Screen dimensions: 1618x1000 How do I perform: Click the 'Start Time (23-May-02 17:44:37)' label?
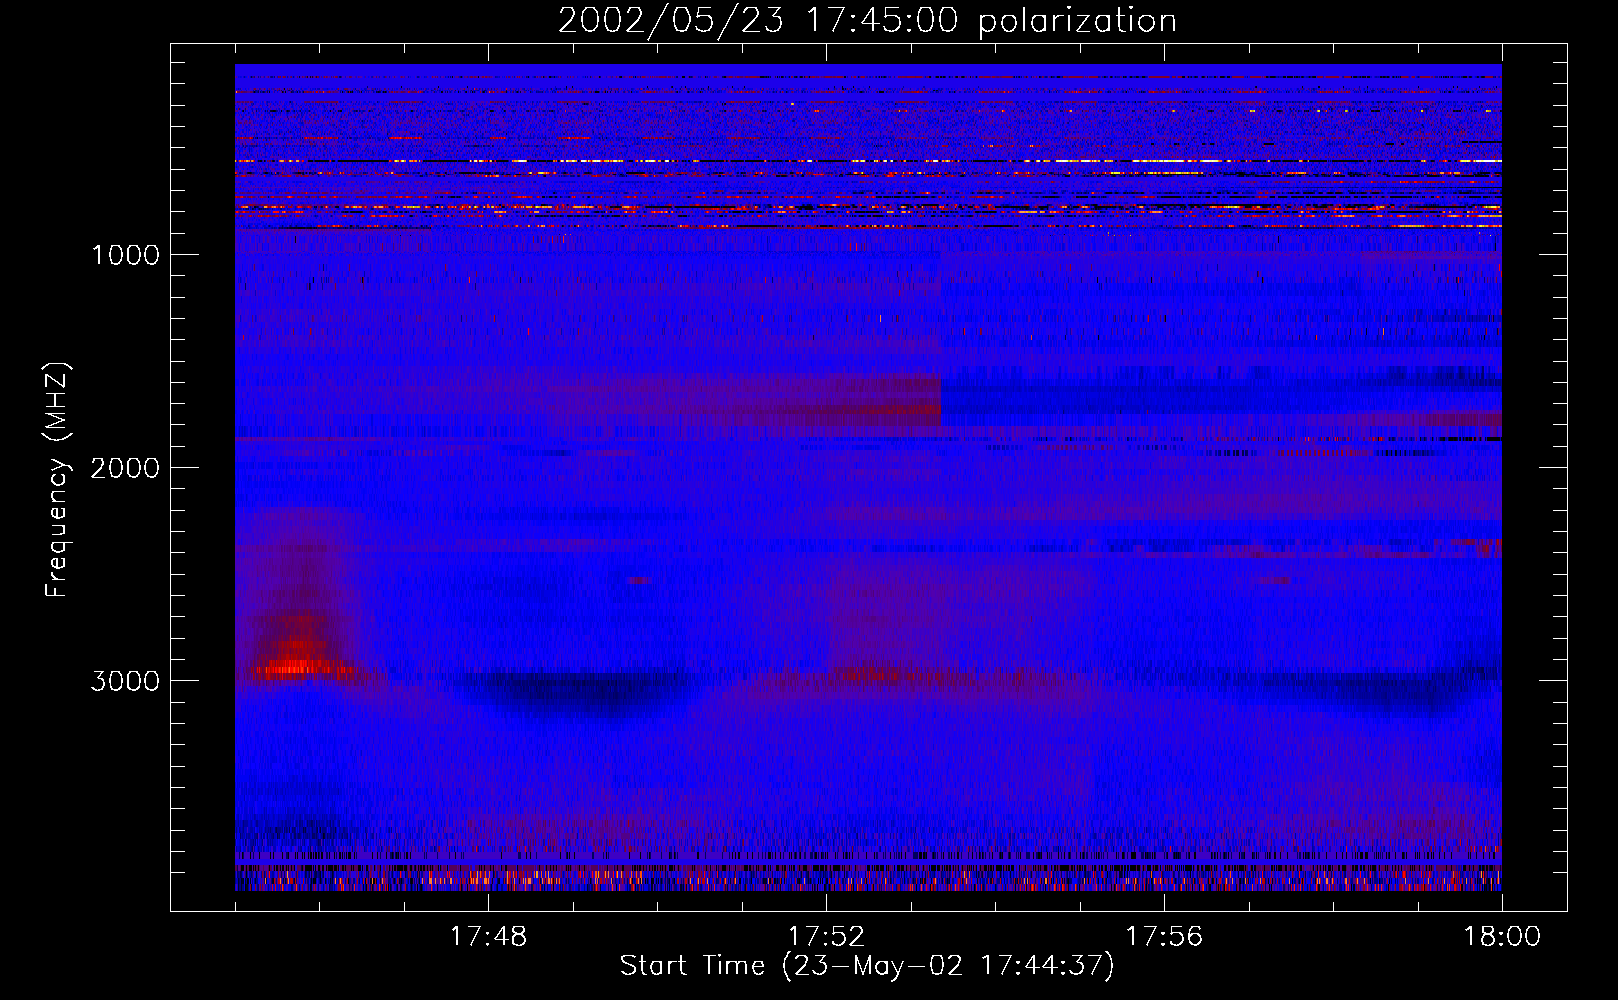click(867, 966)
